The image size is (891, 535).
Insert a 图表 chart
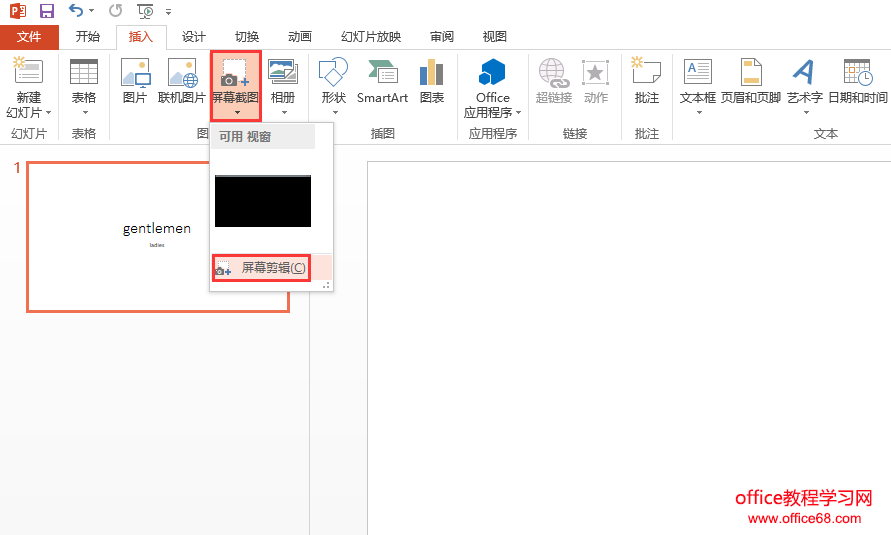[x=432, y=80]
